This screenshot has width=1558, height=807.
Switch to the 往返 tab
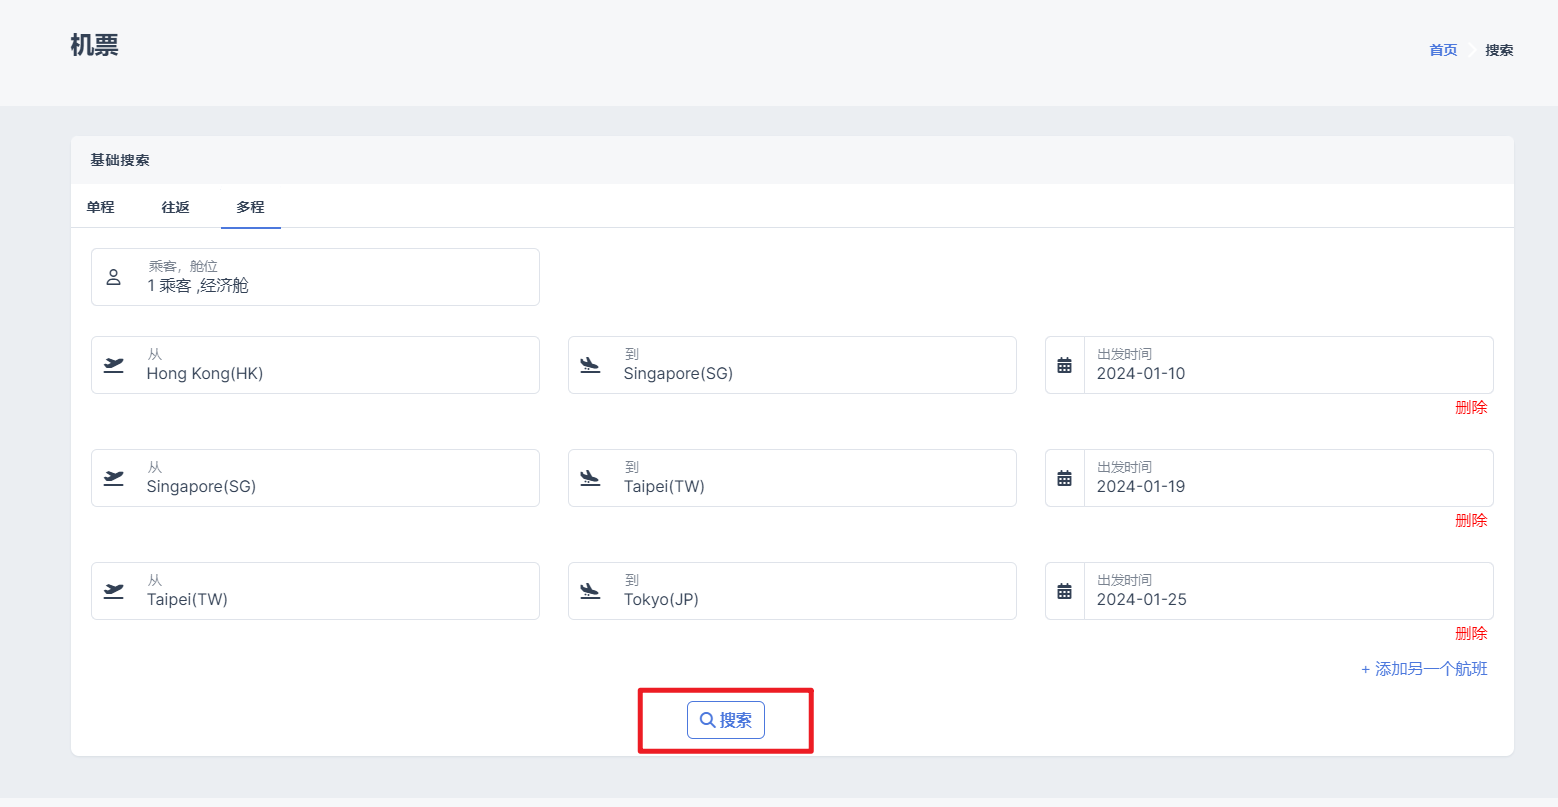(x=175, y=207)
